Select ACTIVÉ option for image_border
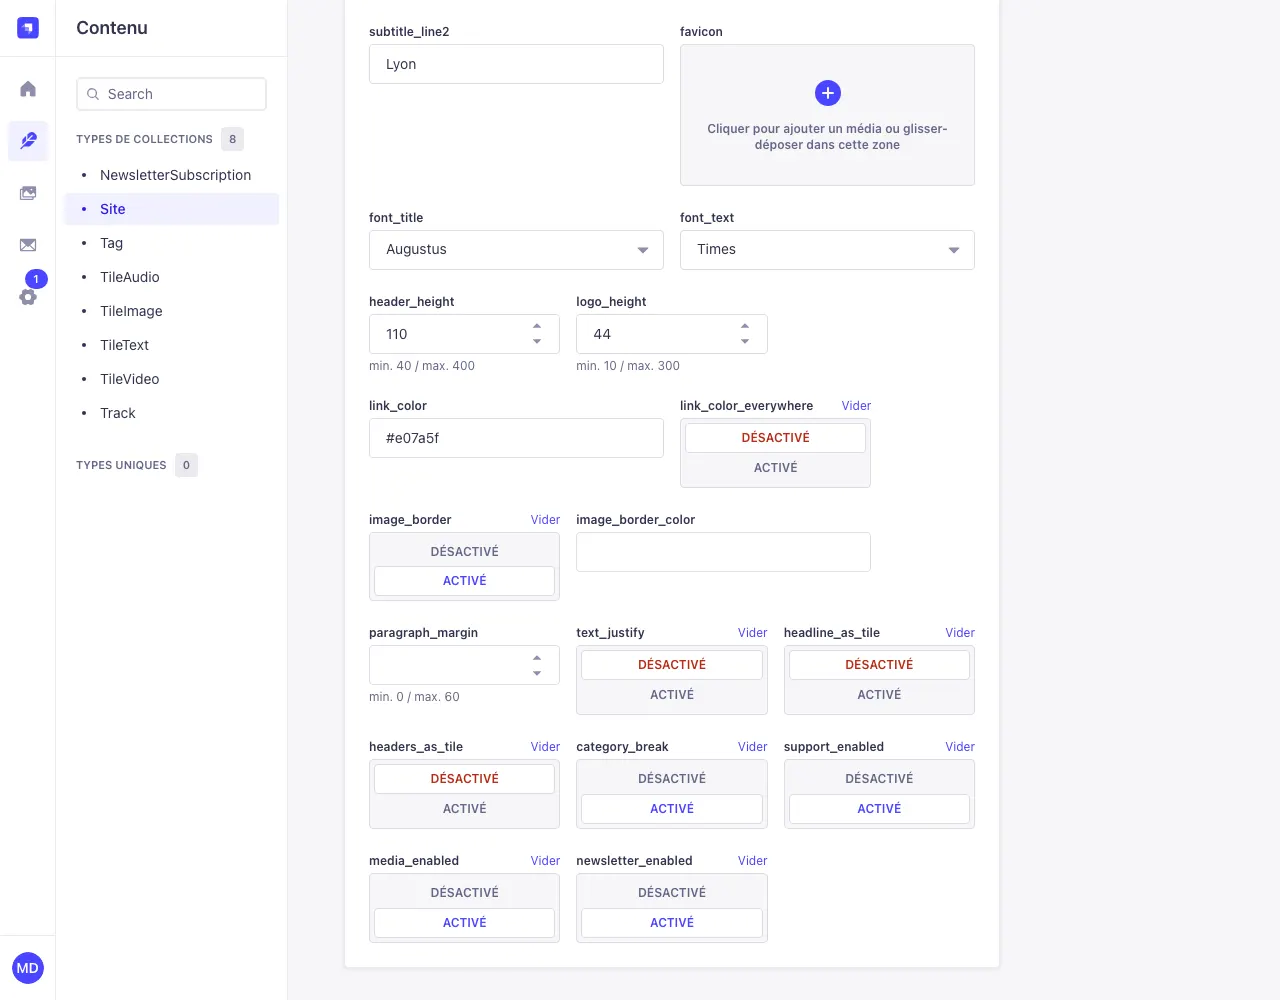 (464, 581)
